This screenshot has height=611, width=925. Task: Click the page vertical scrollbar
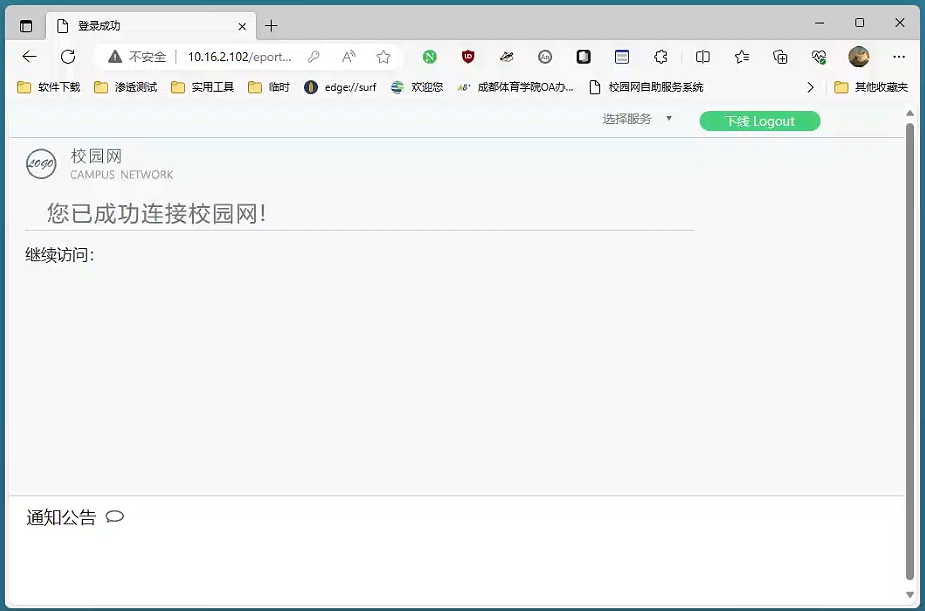coord(910,350)
